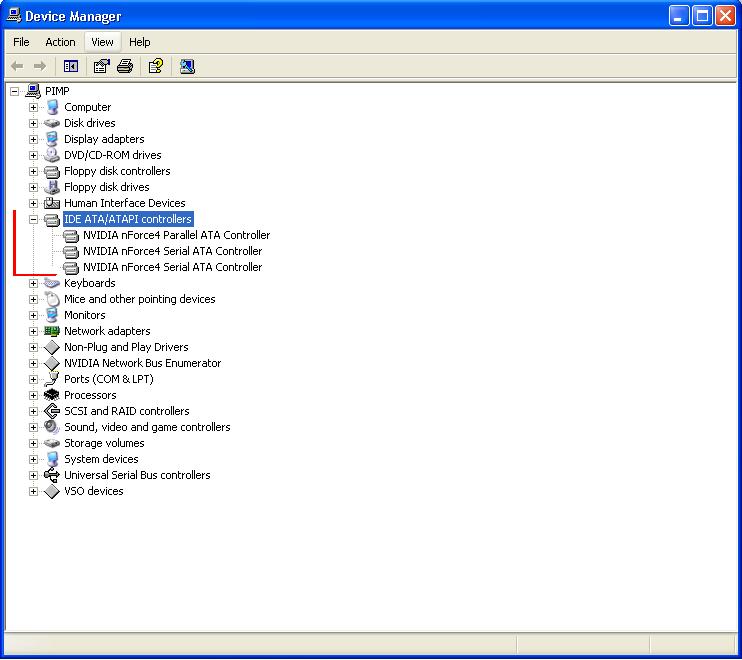The width and height of the screenshot is (742, 660).
Task: Click the Display adapters icon
Action: 52,139
